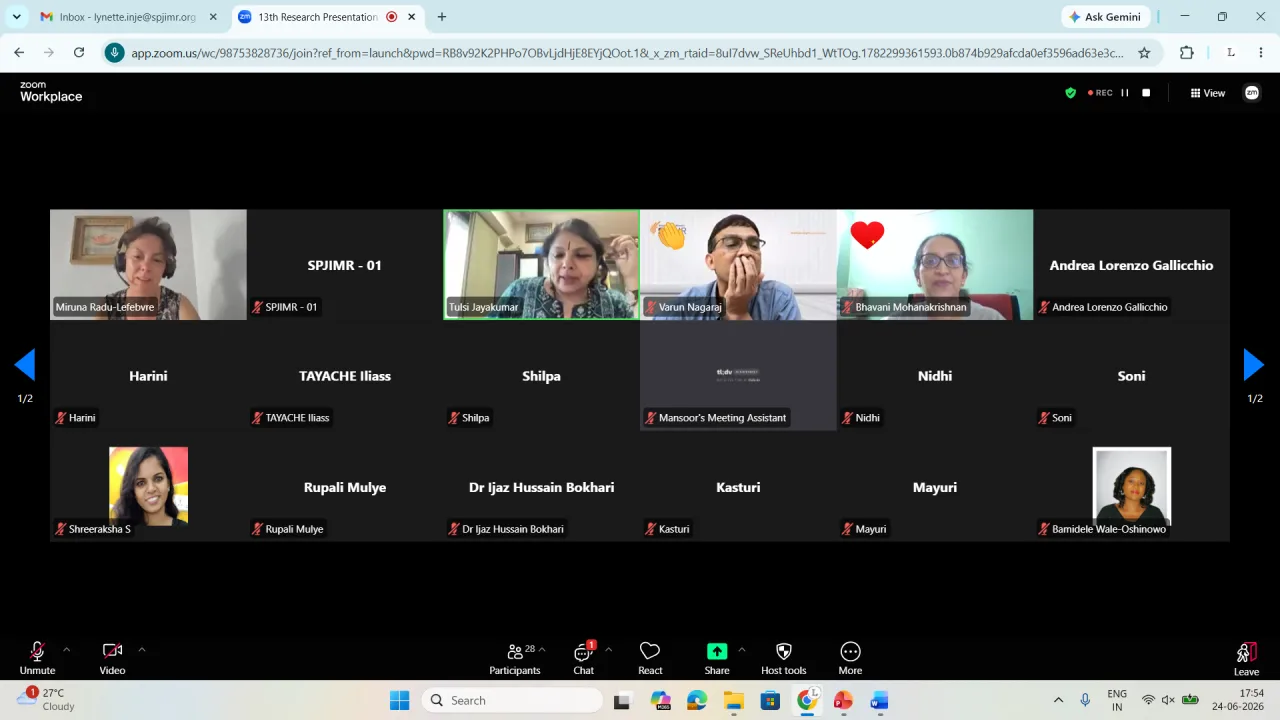The width and height of the screenshot is (1280, 720).
Task: Go to next gallery page arrow
Action: click(1254, 365)
